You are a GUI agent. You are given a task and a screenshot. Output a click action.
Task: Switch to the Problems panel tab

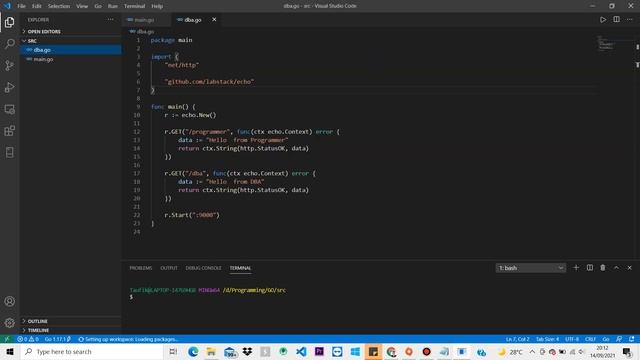pos(140,268)
